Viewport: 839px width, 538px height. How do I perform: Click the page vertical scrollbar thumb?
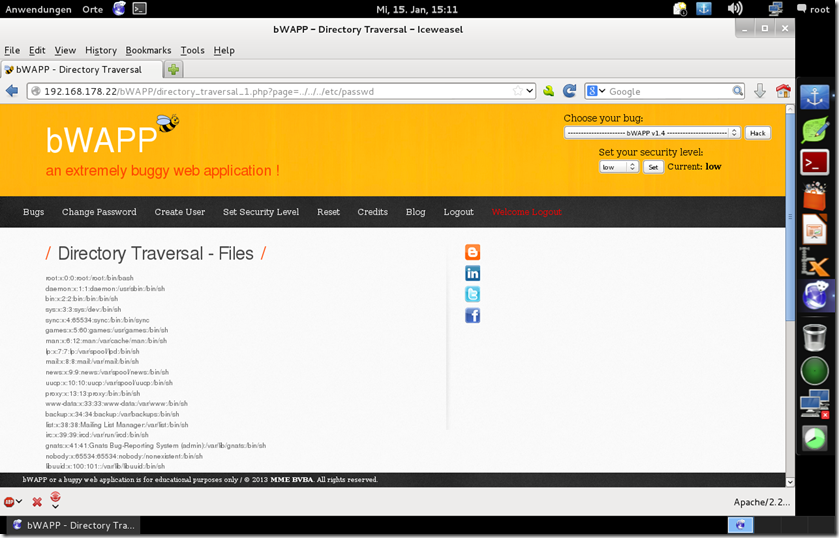tap(790, 217)
